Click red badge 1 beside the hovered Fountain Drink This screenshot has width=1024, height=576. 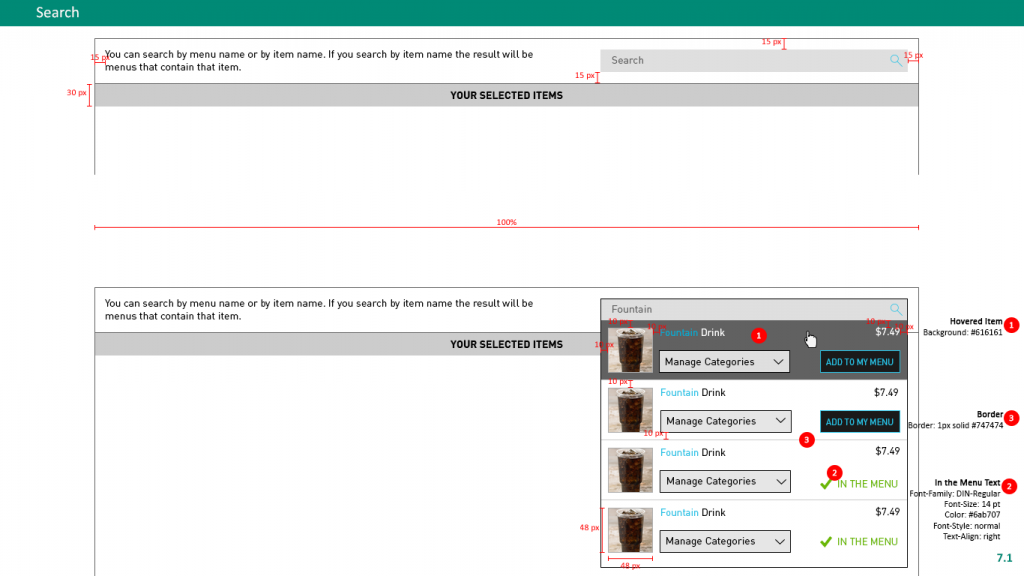758,335
